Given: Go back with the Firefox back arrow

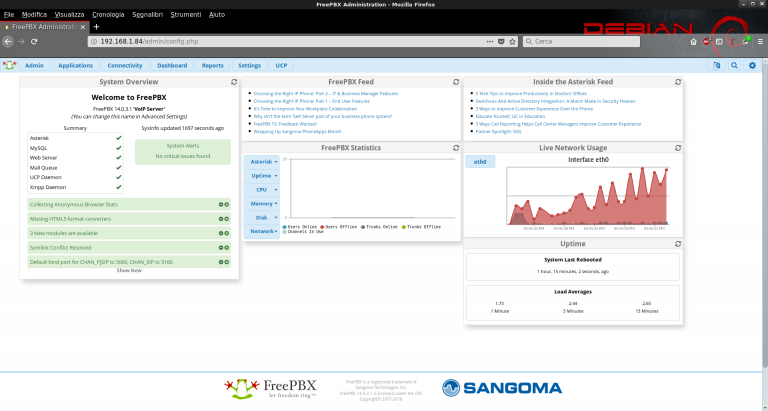Looking at the screenshot, I should 8,42.
